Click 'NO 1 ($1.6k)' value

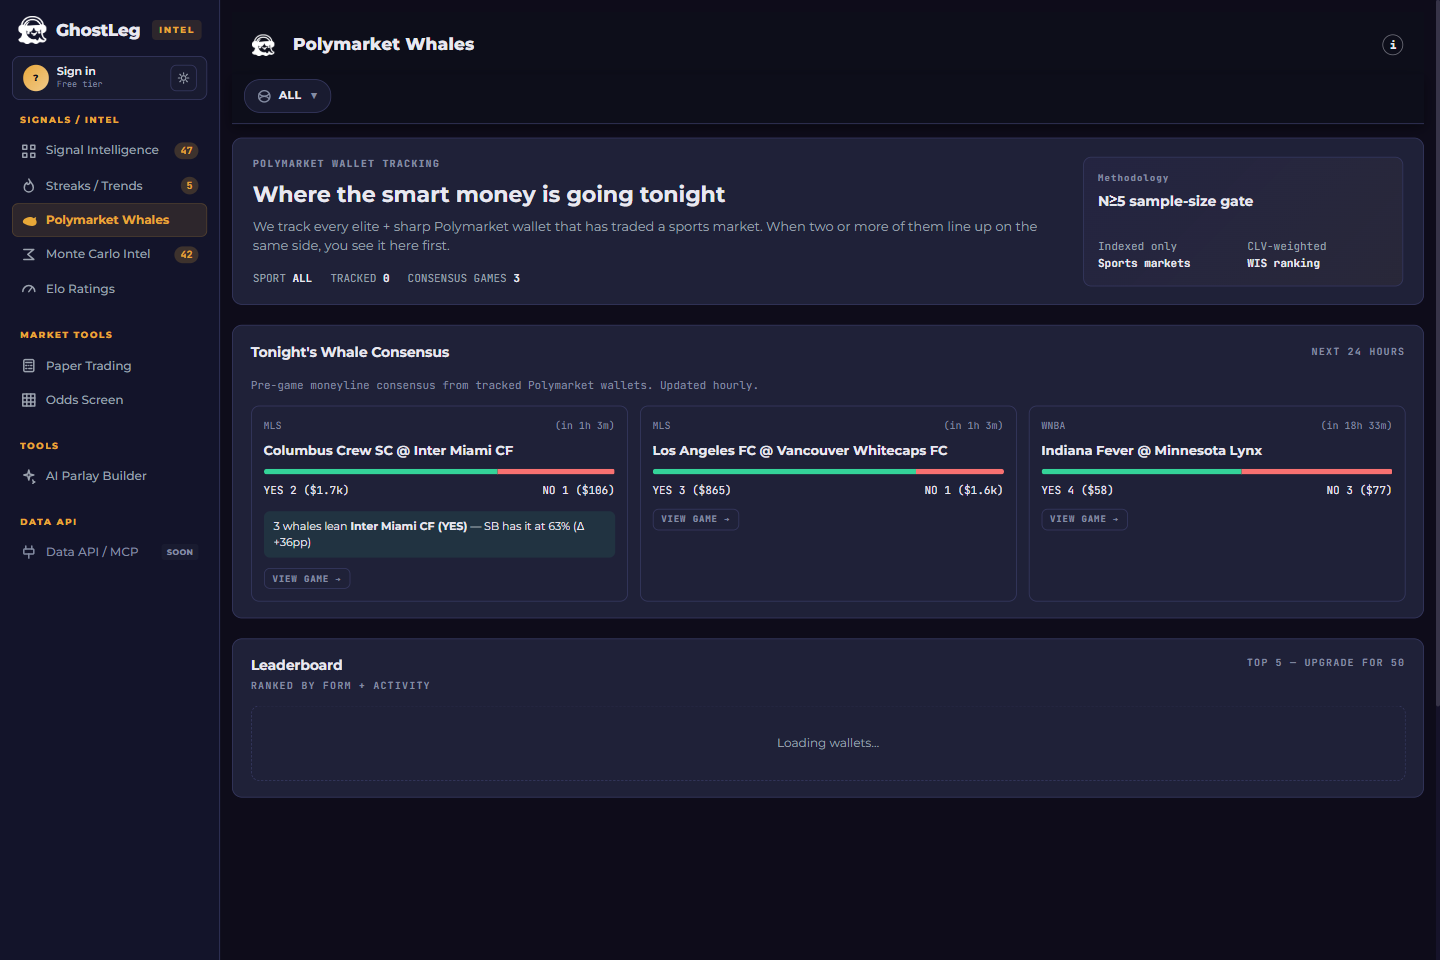tap(963, 491)
